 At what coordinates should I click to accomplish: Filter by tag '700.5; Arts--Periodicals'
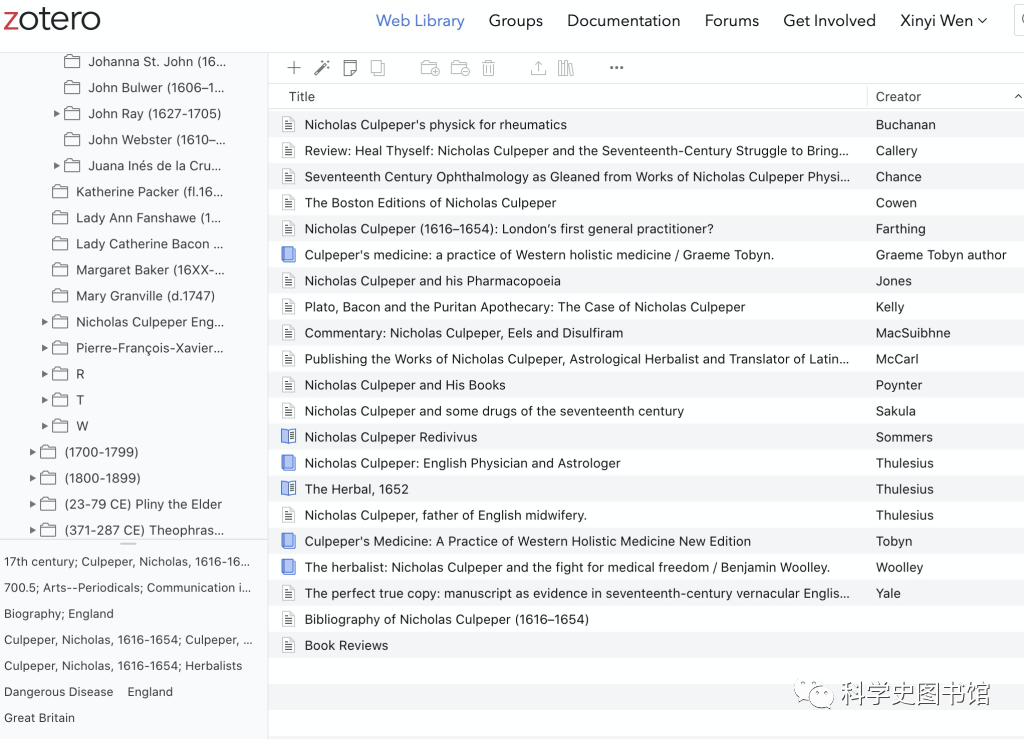127,588
